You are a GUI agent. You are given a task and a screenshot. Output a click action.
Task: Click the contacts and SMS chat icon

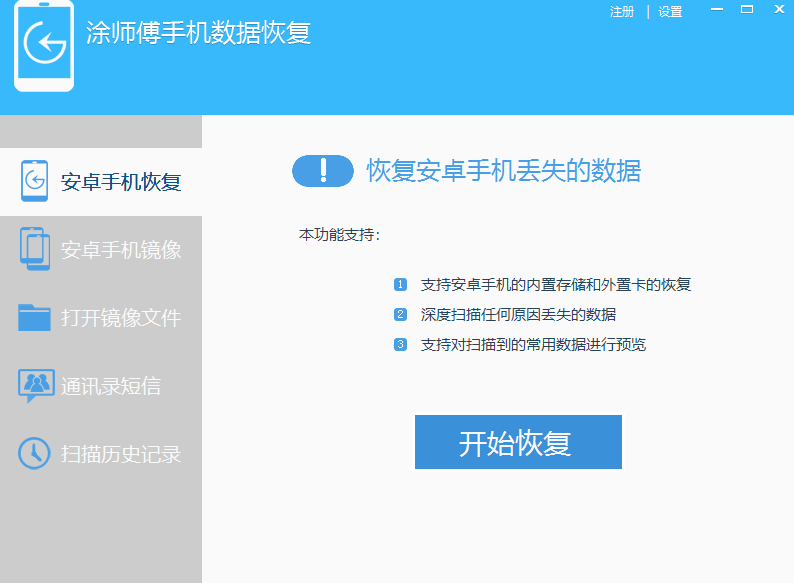pyautogui.click(x=36, y=385)
